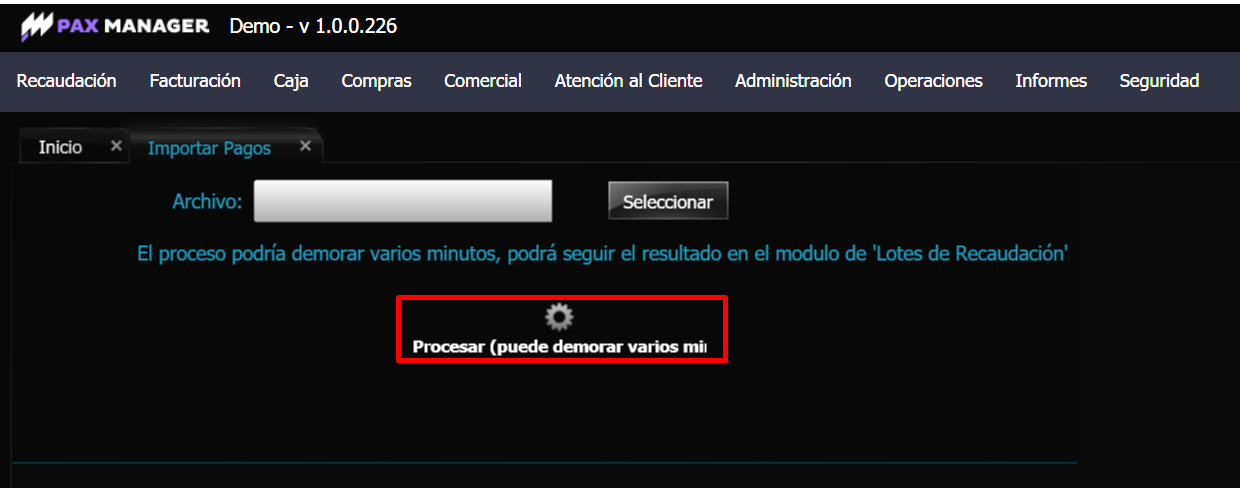Open the Atención al Cliente menu
The image size is (1240, 488).
click(x=628, y=81)
